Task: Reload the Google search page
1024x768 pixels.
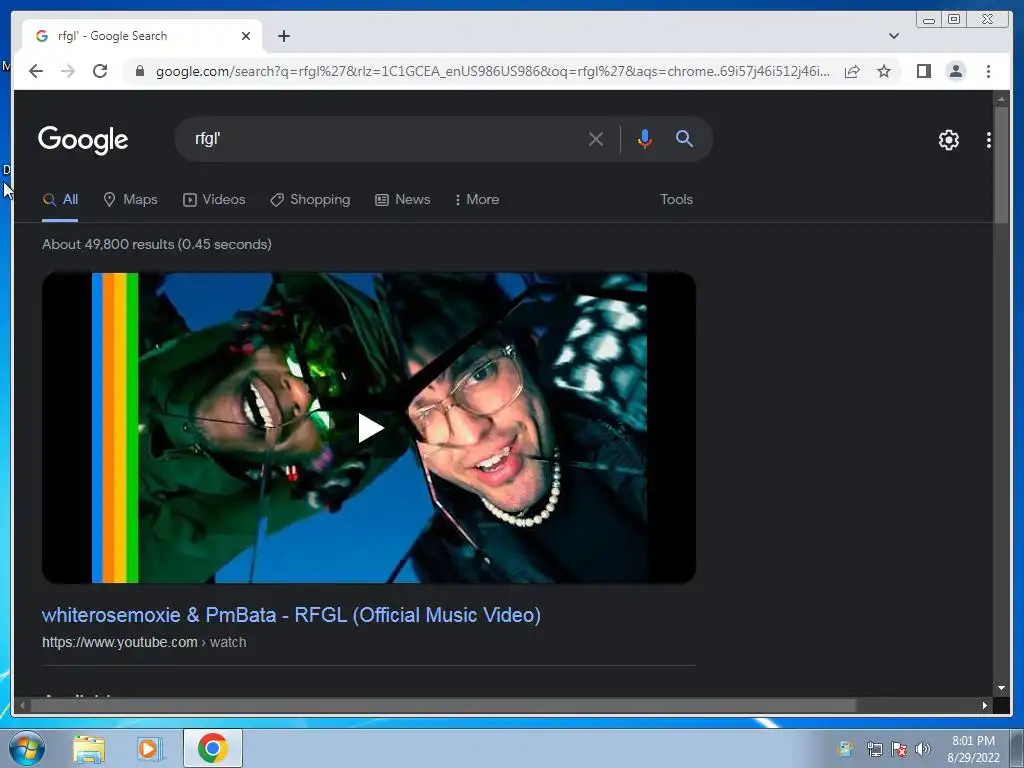Action: [100, 71]
